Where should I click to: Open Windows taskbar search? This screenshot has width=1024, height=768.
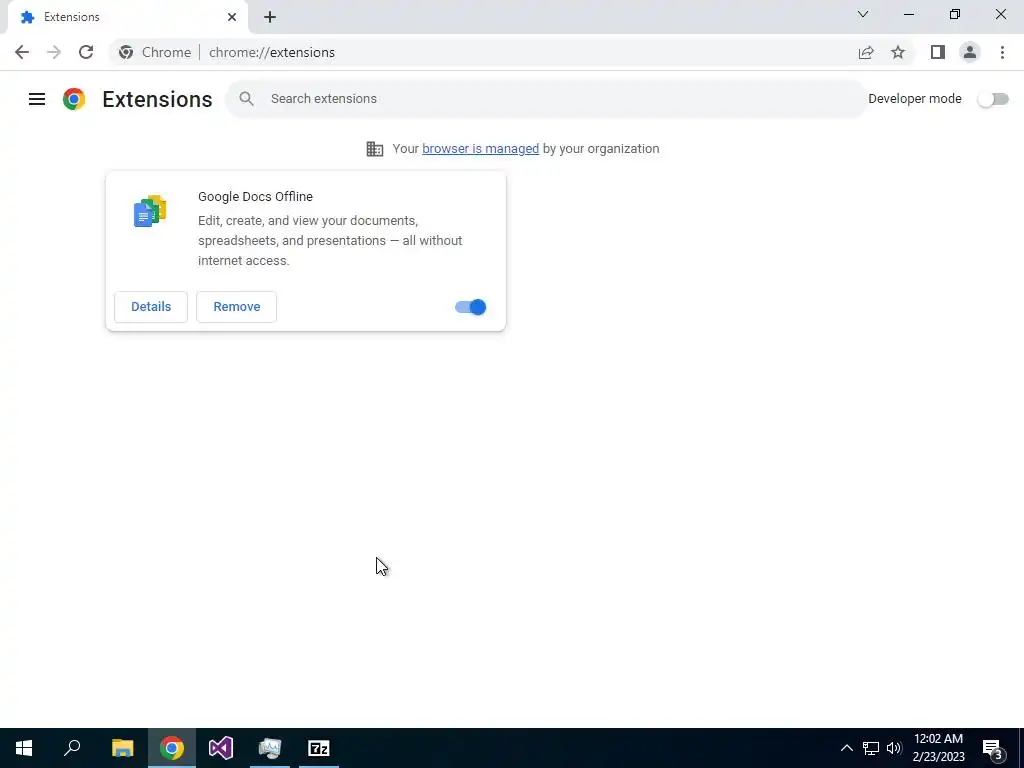tap(72, 748)
